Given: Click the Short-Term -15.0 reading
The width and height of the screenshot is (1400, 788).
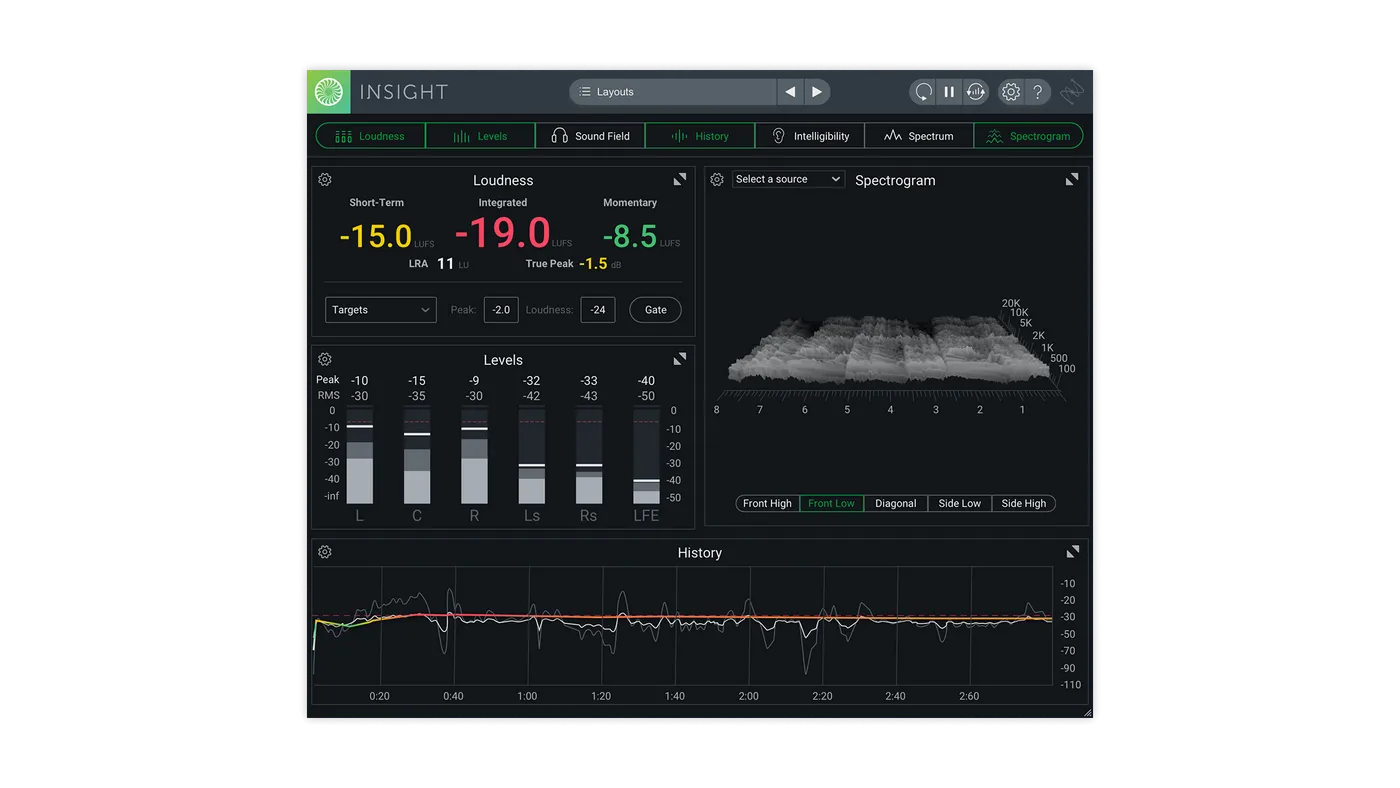Looking at the screenshot, I should click(x=376, y=236).
